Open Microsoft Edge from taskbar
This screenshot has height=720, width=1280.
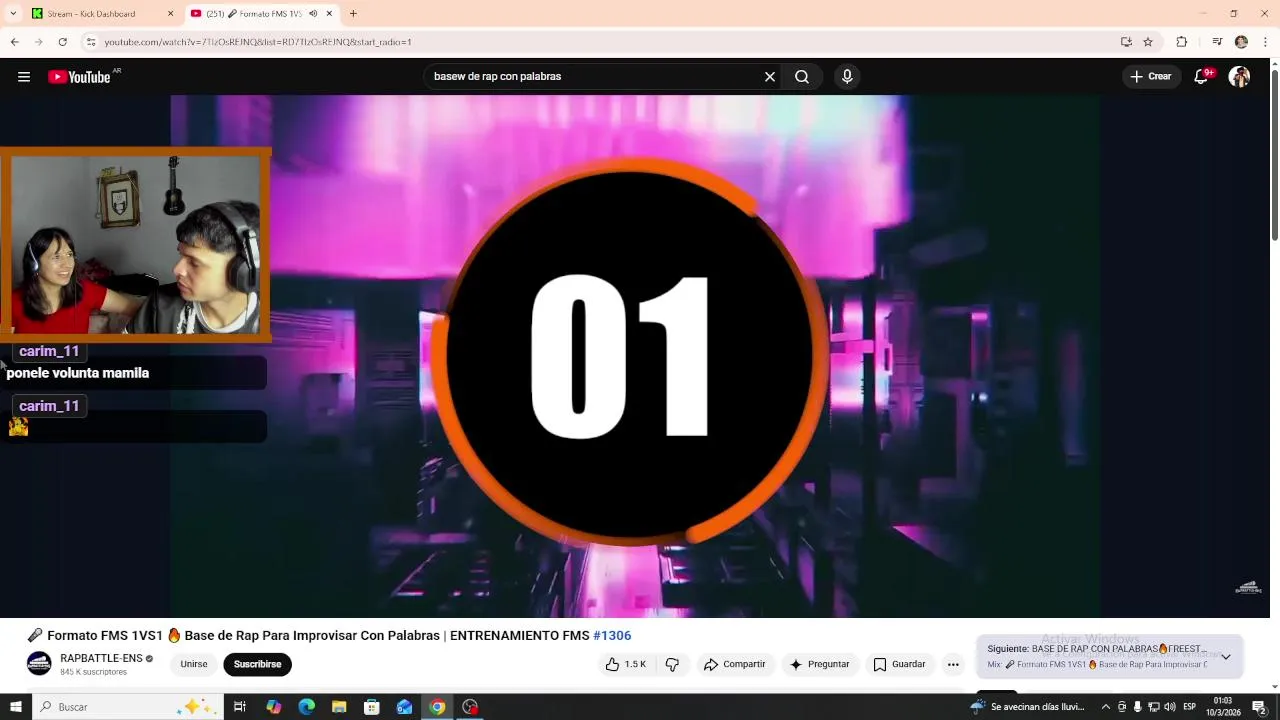pos(307,707)
